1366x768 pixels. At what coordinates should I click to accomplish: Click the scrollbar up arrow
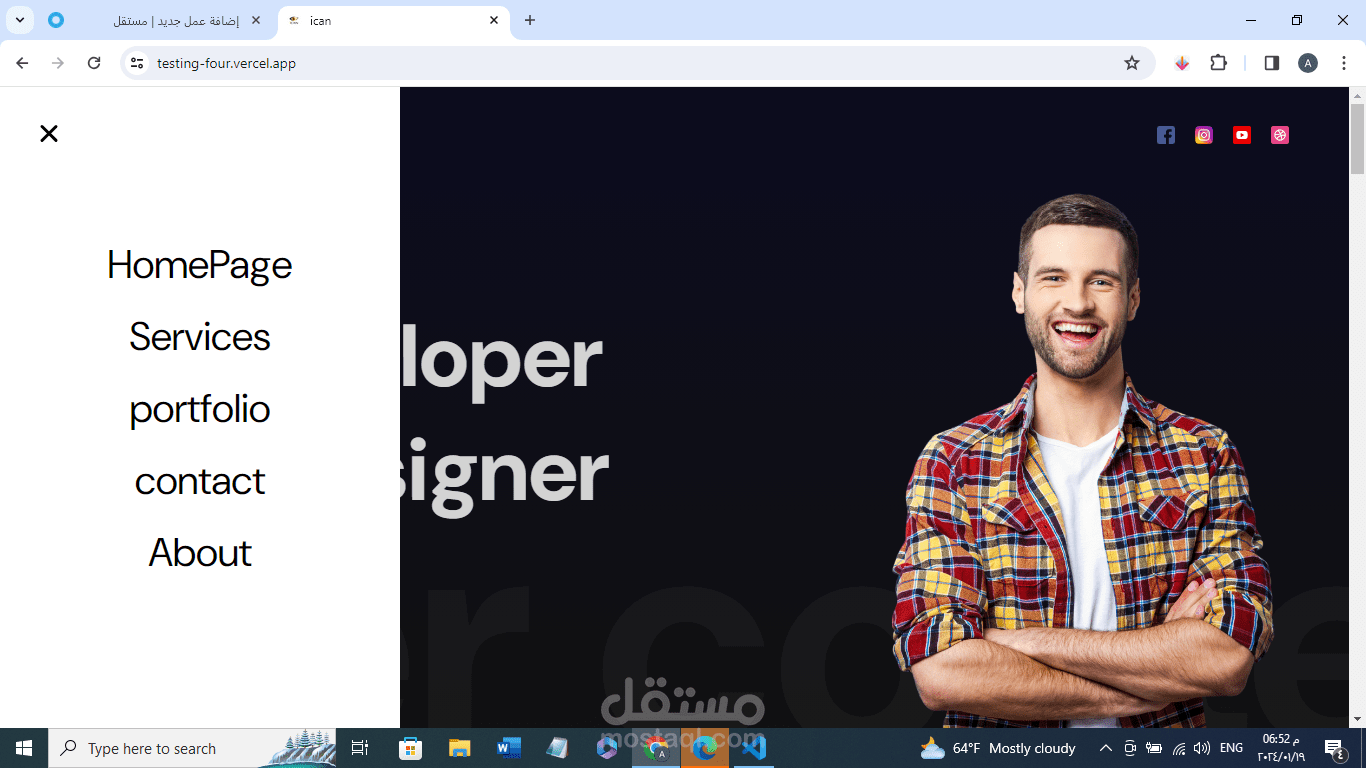tap(1357, 95)
